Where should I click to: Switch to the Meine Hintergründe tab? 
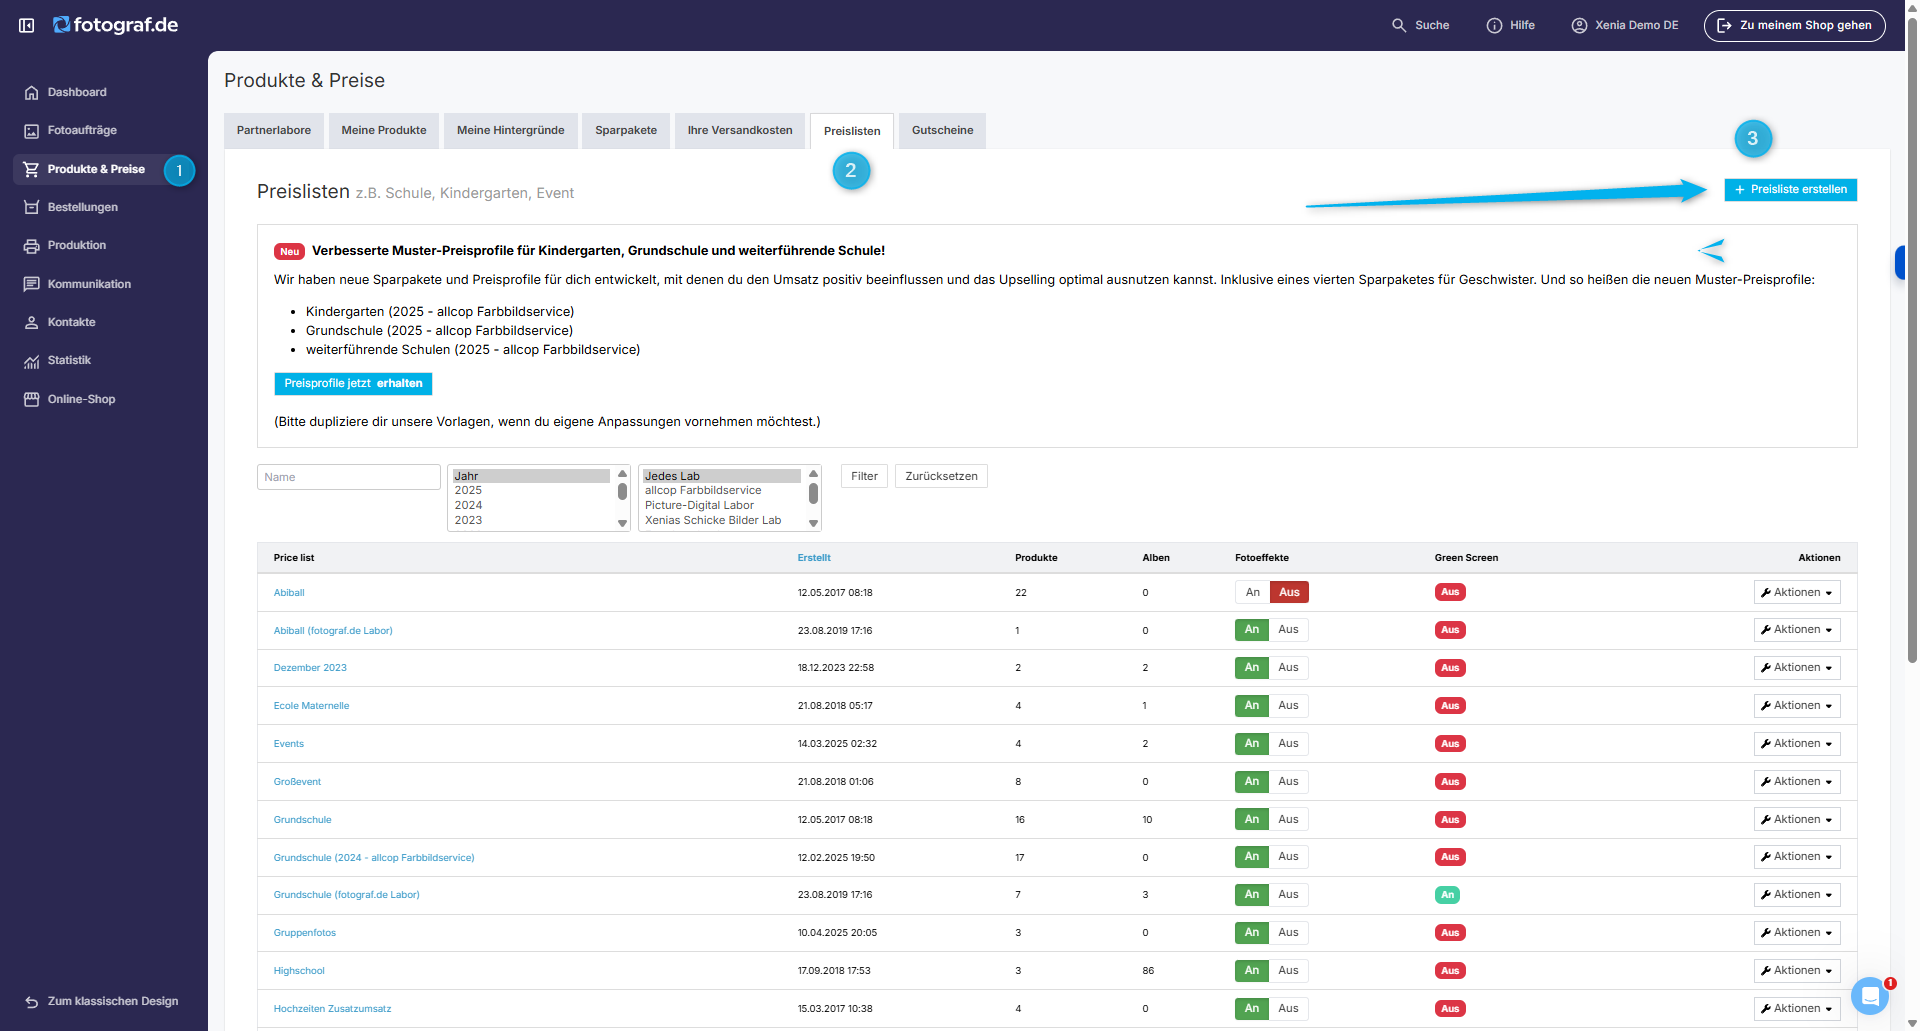tap(511, 131)
